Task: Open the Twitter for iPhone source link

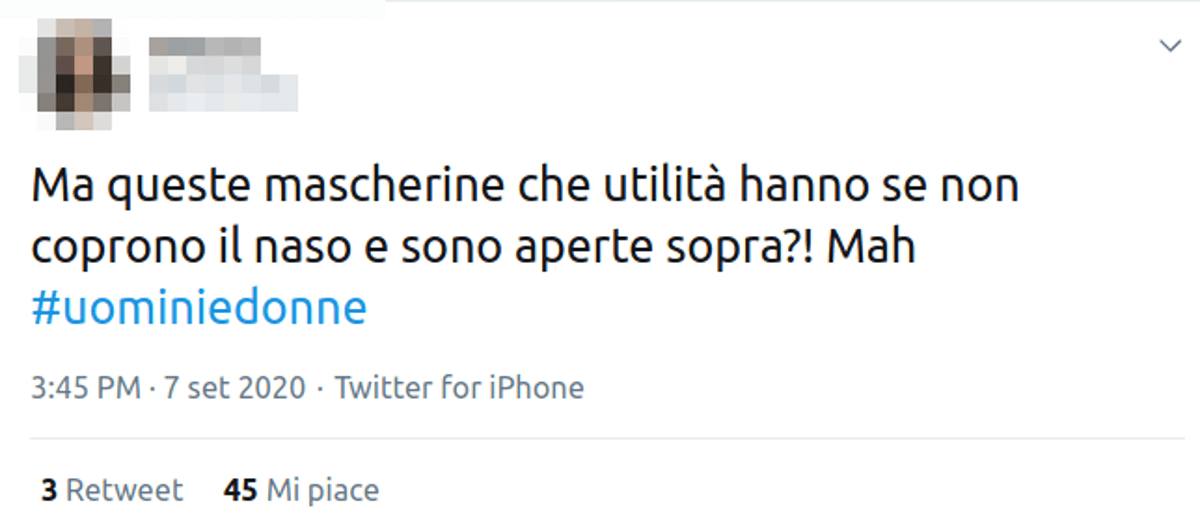Action: tap(459, 388)
